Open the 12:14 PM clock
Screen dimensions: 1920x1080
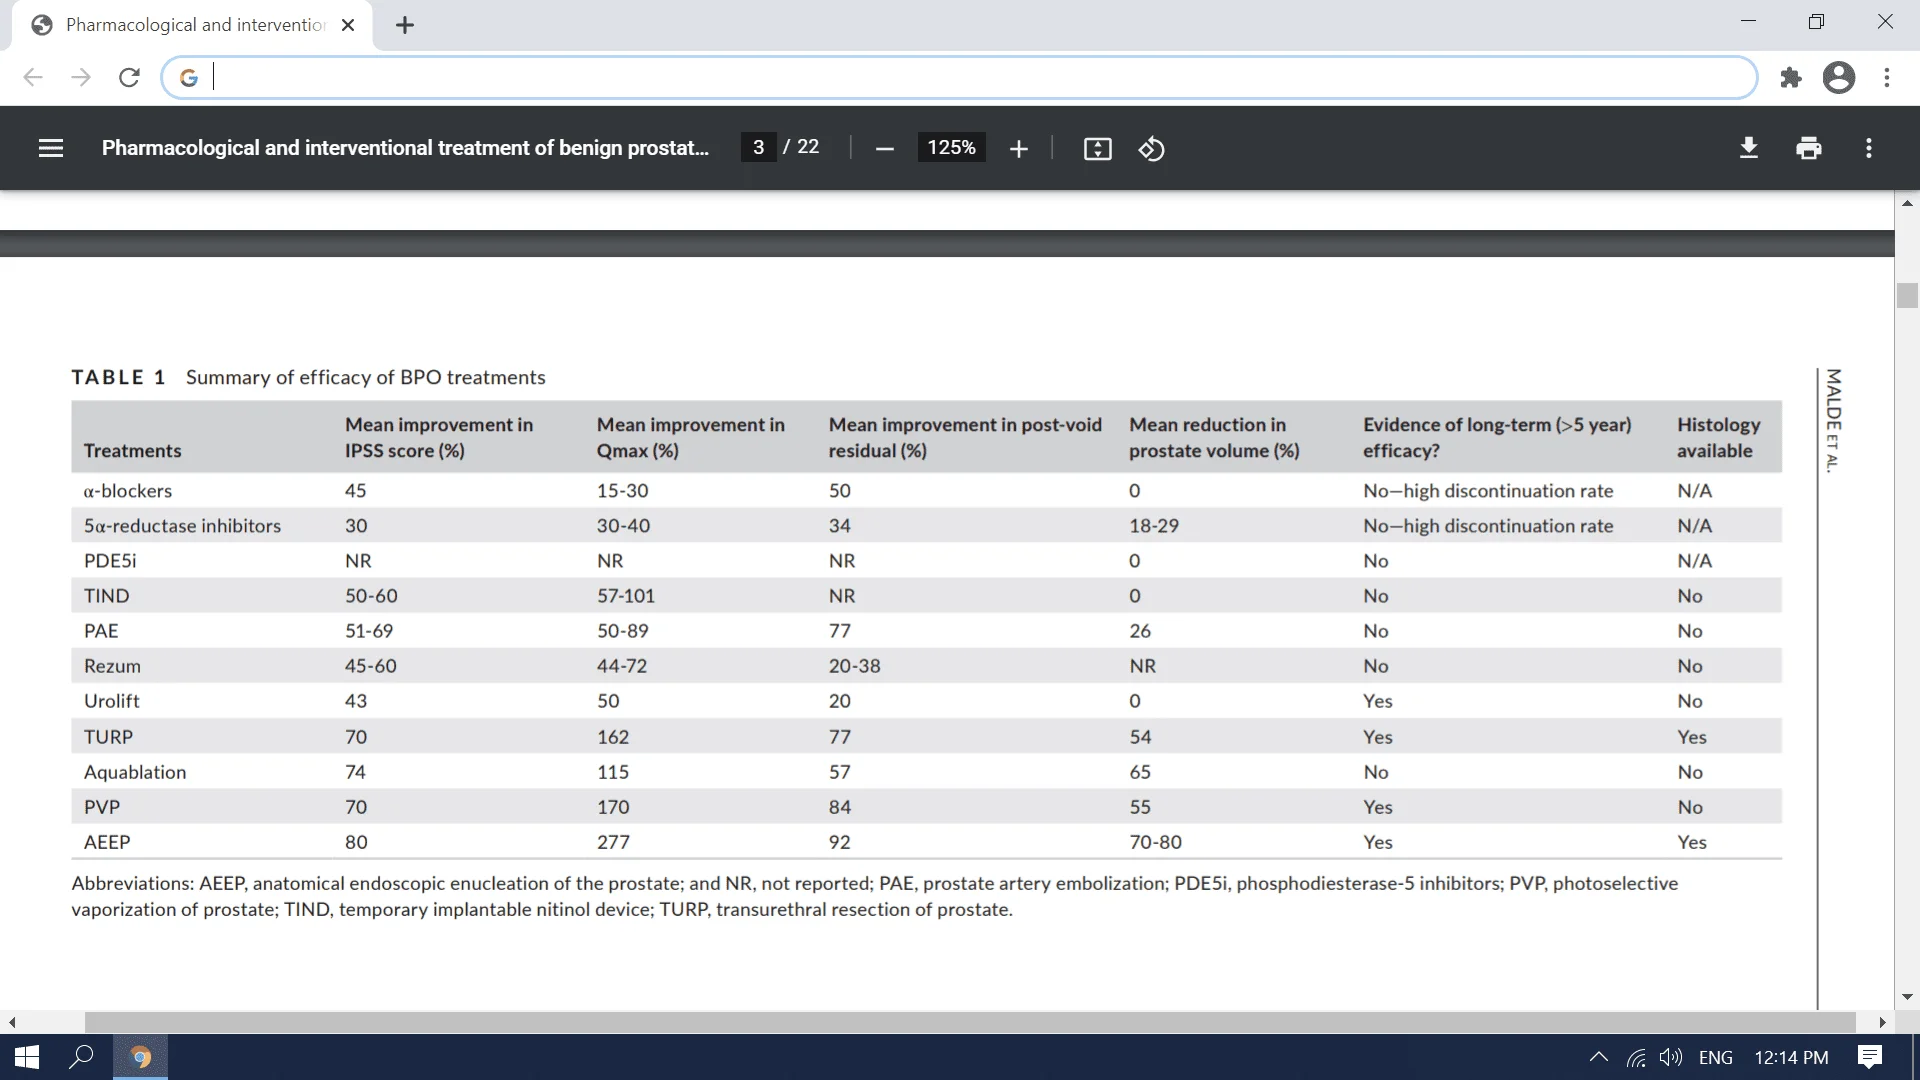(x=1791, y=1057)
